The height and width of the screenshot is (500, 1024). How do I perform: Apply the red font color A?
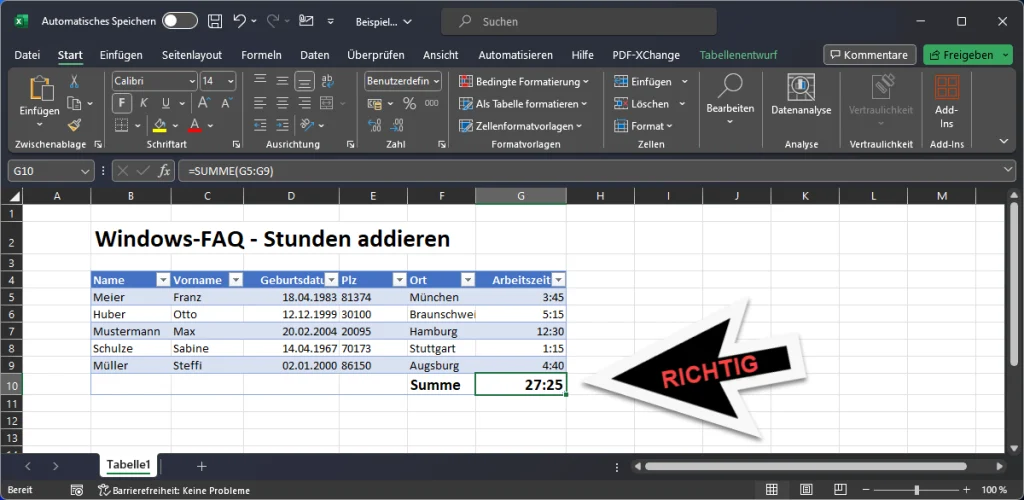(x=195, y=125)
